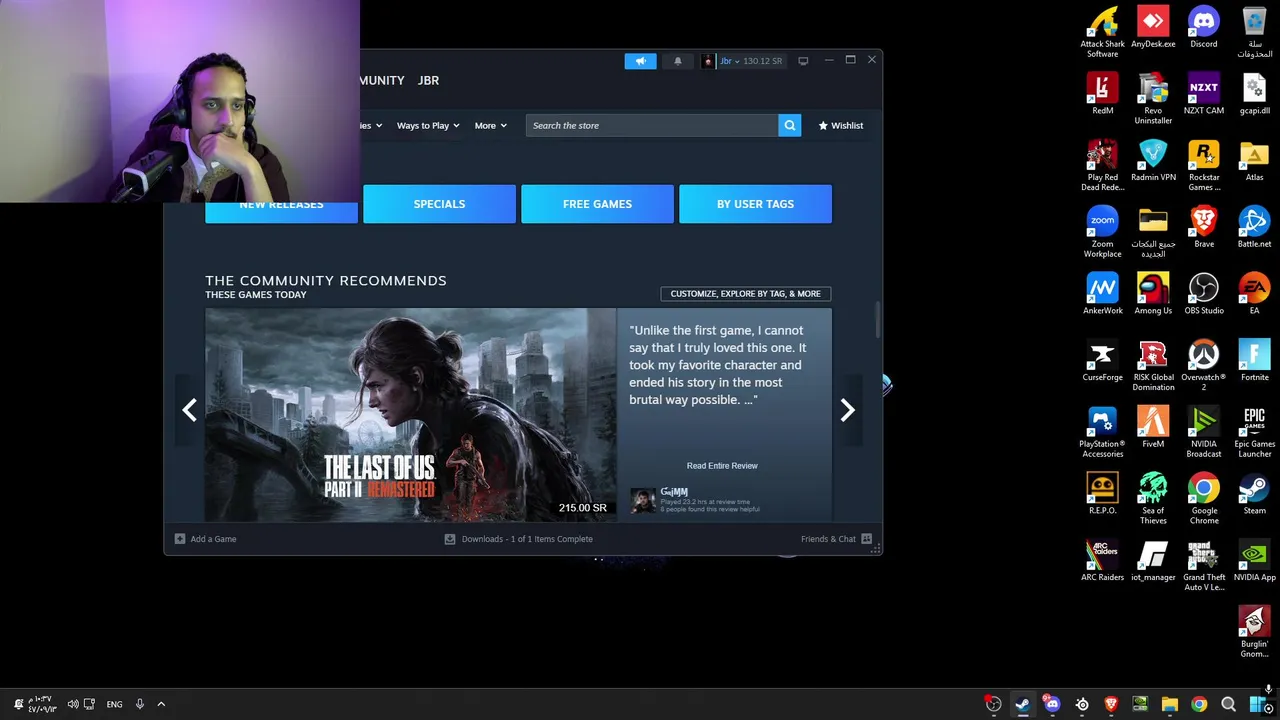Click Discord icon in the taskbar
Screen dimensions: 1280x720
pos(1052,704)
